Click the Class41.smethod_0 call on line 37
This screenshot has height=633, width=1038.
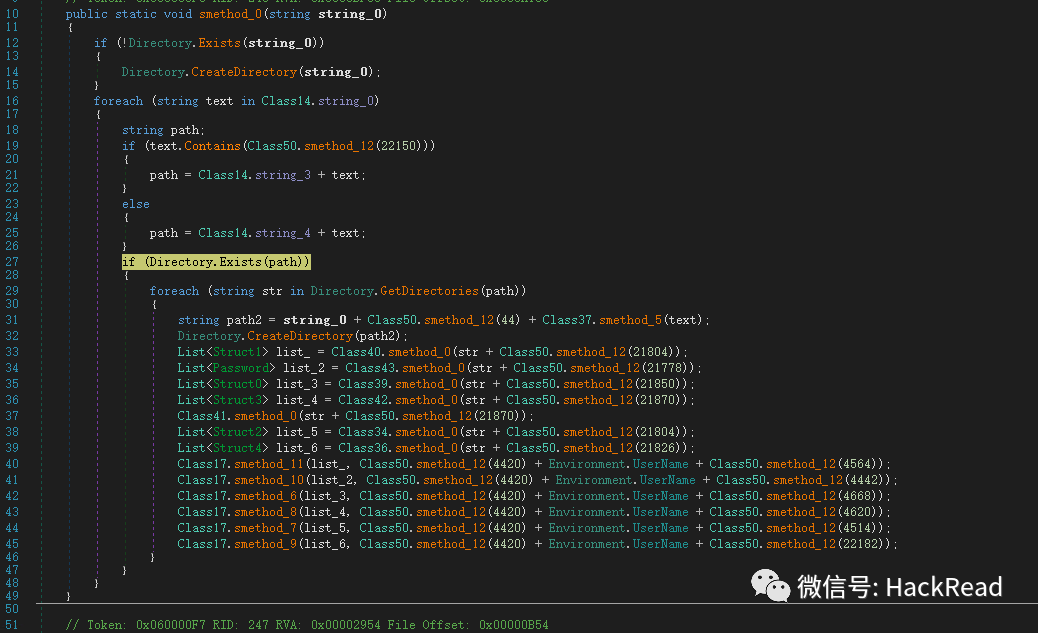point(237,416)
